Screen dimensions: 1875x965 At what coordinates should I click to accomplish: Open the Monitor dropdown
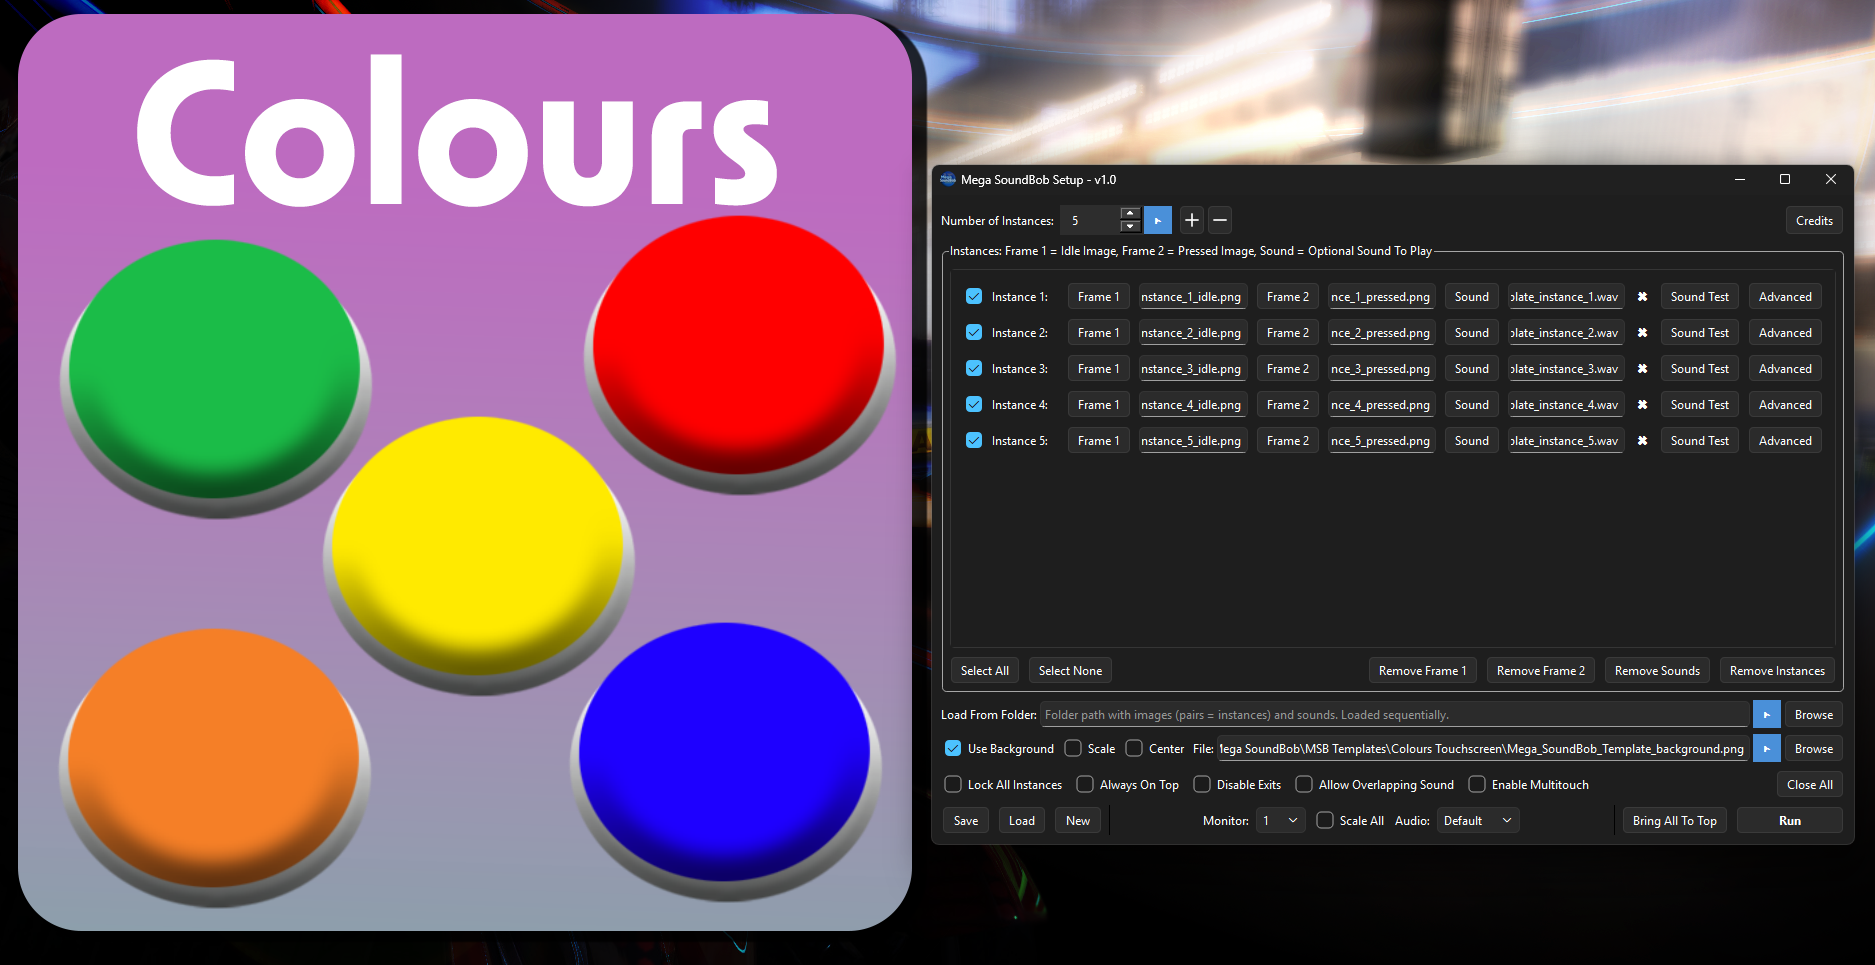[x=1281, y=821]
